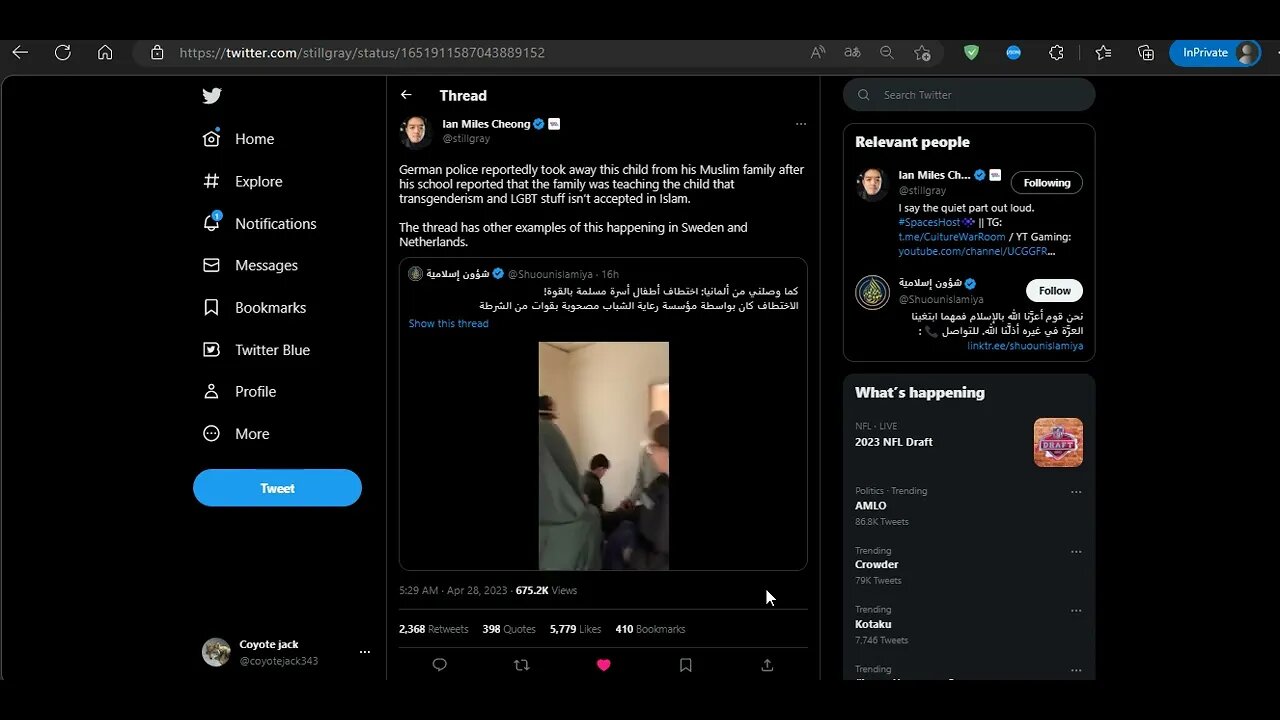Open options dots for AMLO trend
1280x720 pixels.
pos(1076,492)
